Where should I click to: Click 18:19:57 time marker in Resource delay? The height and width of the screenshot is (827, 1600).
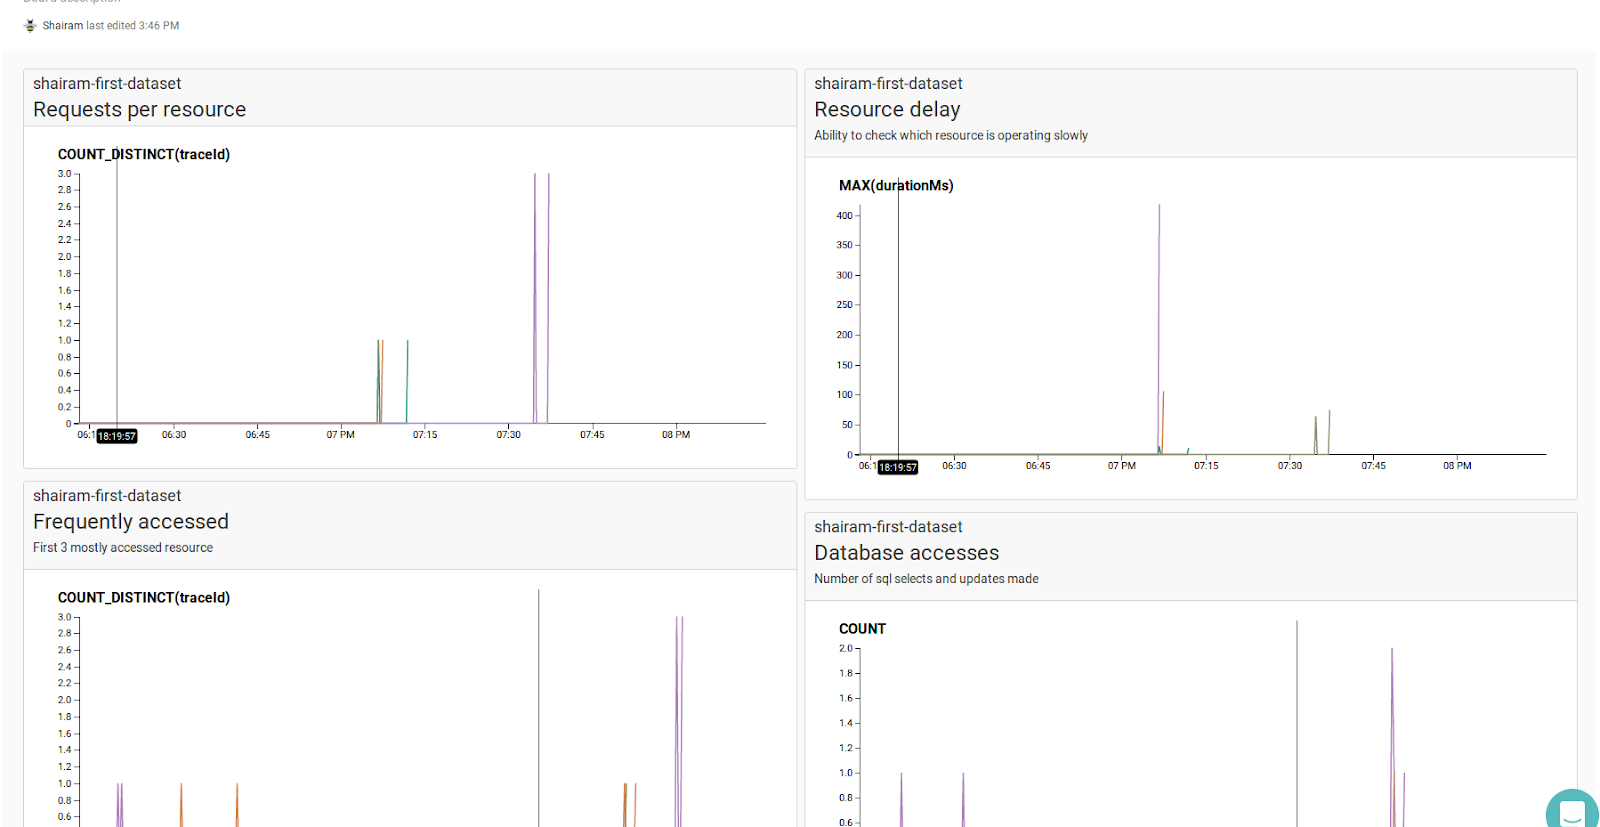(898, 468)
